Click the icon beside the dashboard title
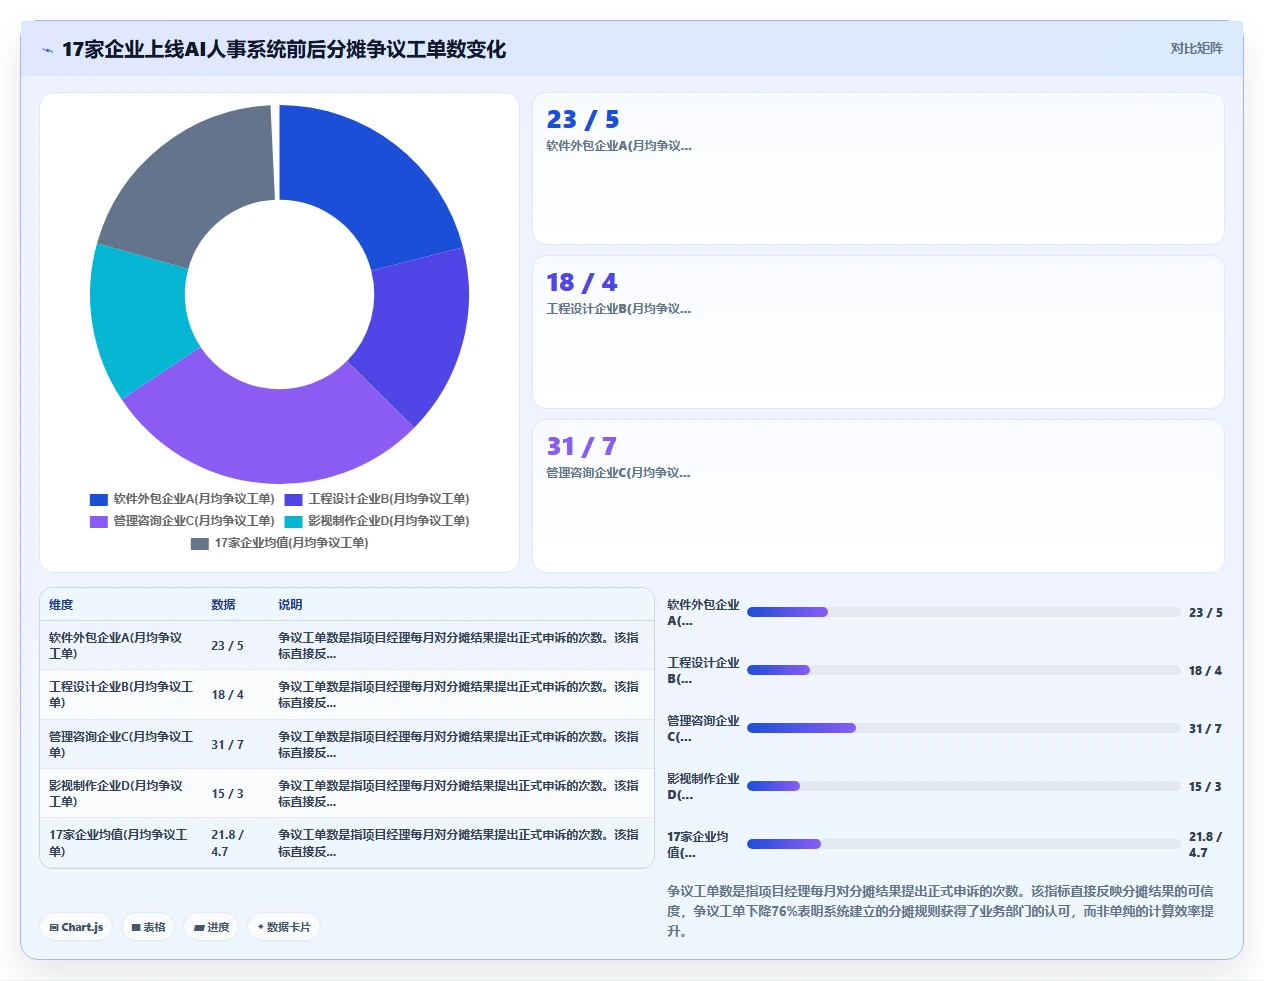This screenshot has width=1264, height=981. (47, 50)
